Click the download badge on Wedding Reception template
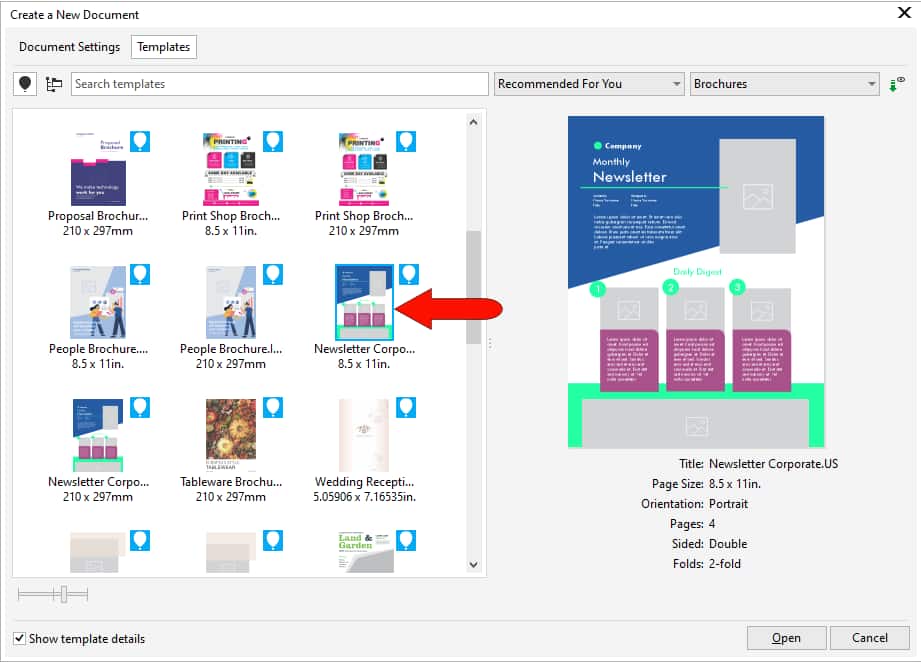 click(x=405, y=407)
